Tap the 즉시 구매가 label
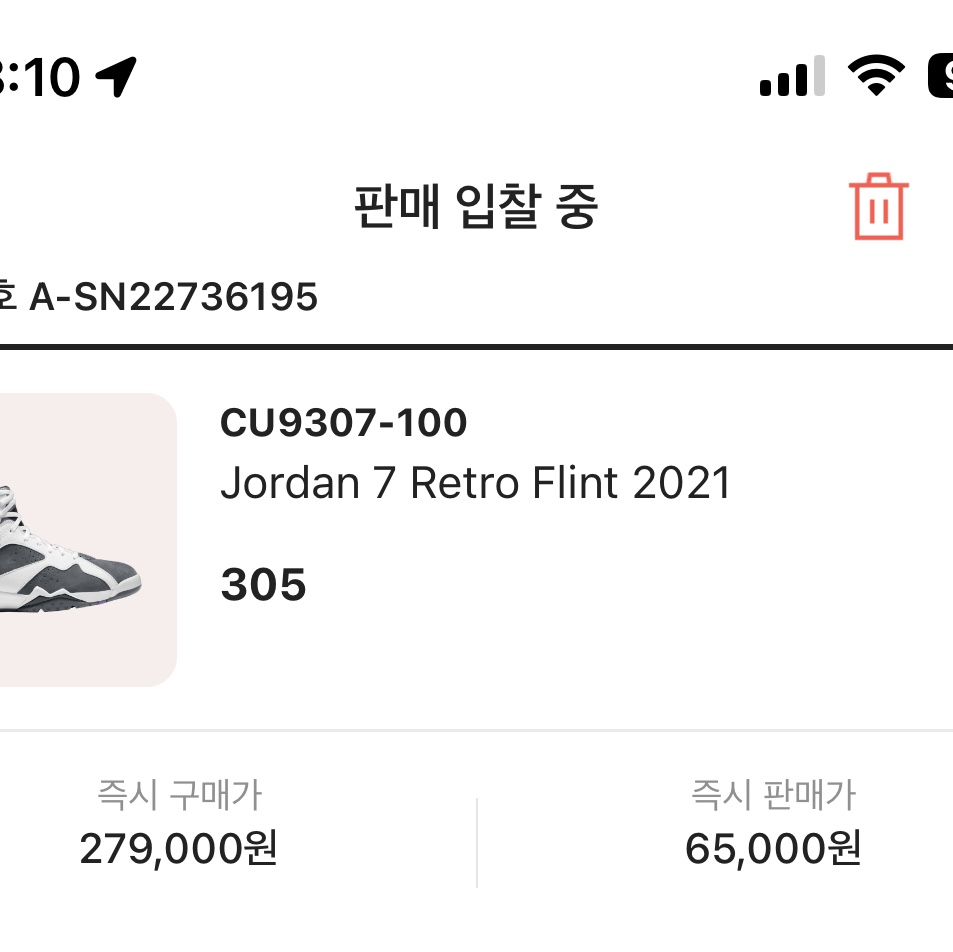The height and width of the screenshot is (952, 953). tap(179, 796)
